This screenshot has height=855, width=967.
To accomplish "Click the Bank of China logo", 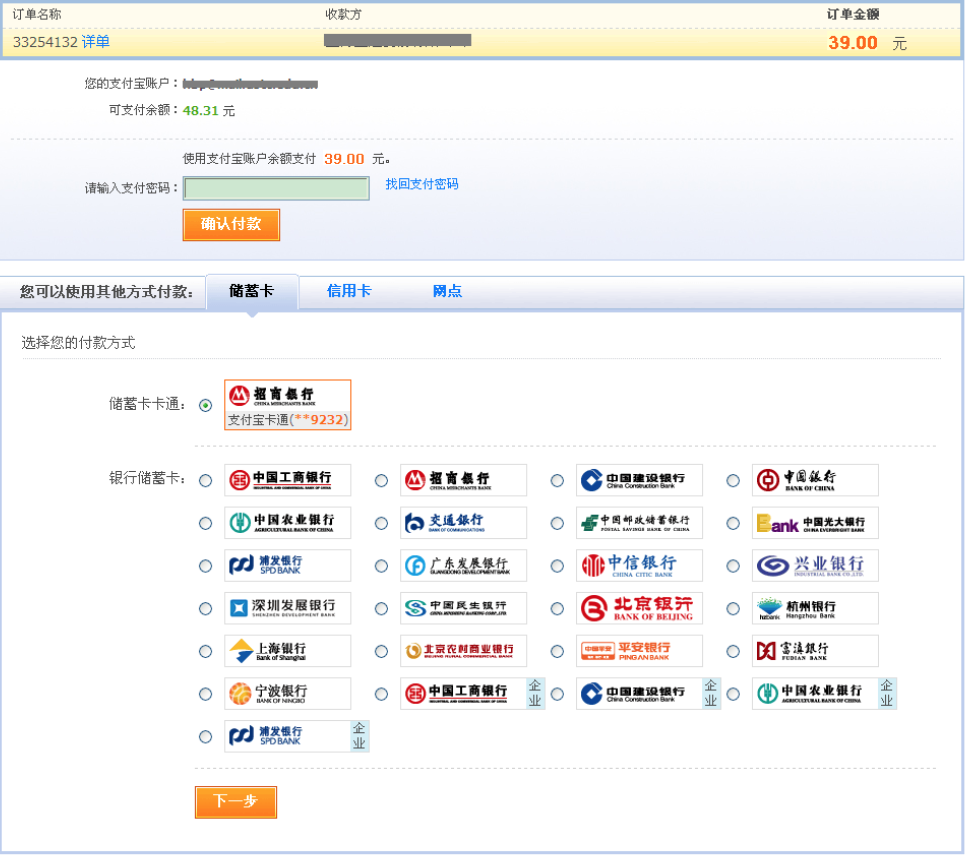I will pos(814,480).
